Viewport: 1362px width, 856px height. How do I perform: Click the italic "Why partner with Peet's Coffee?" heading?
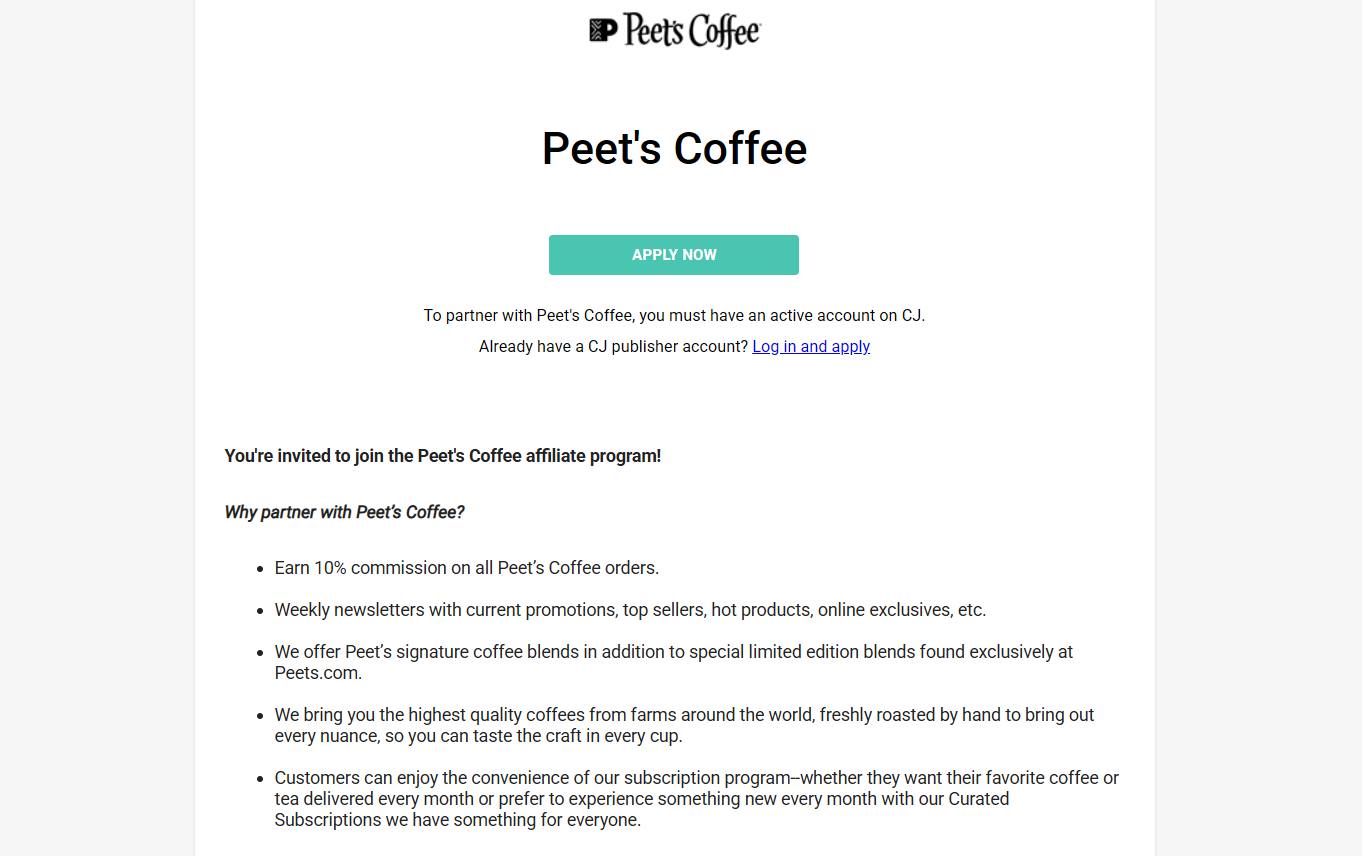coord(344,512)
